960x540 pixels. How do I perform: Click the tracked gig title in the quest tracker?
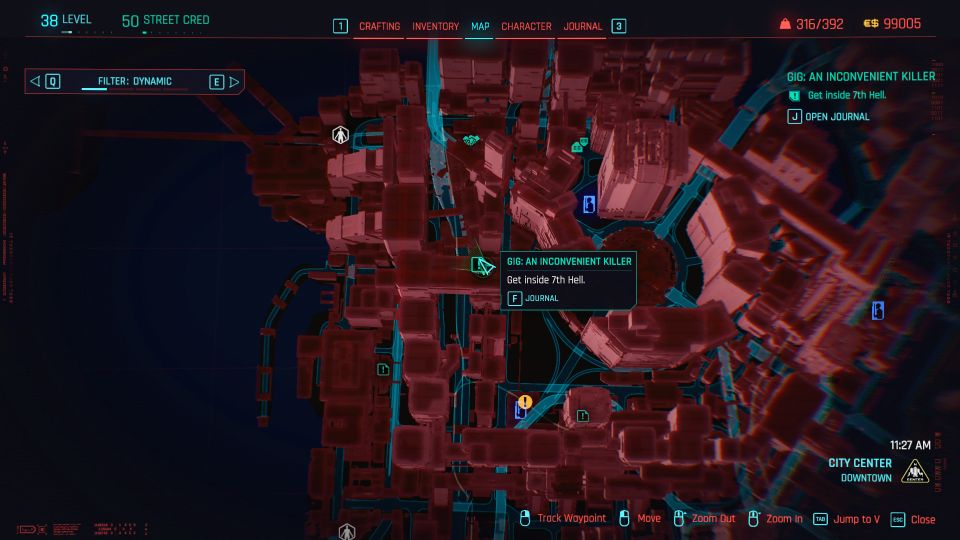click(x=861, y=77)
